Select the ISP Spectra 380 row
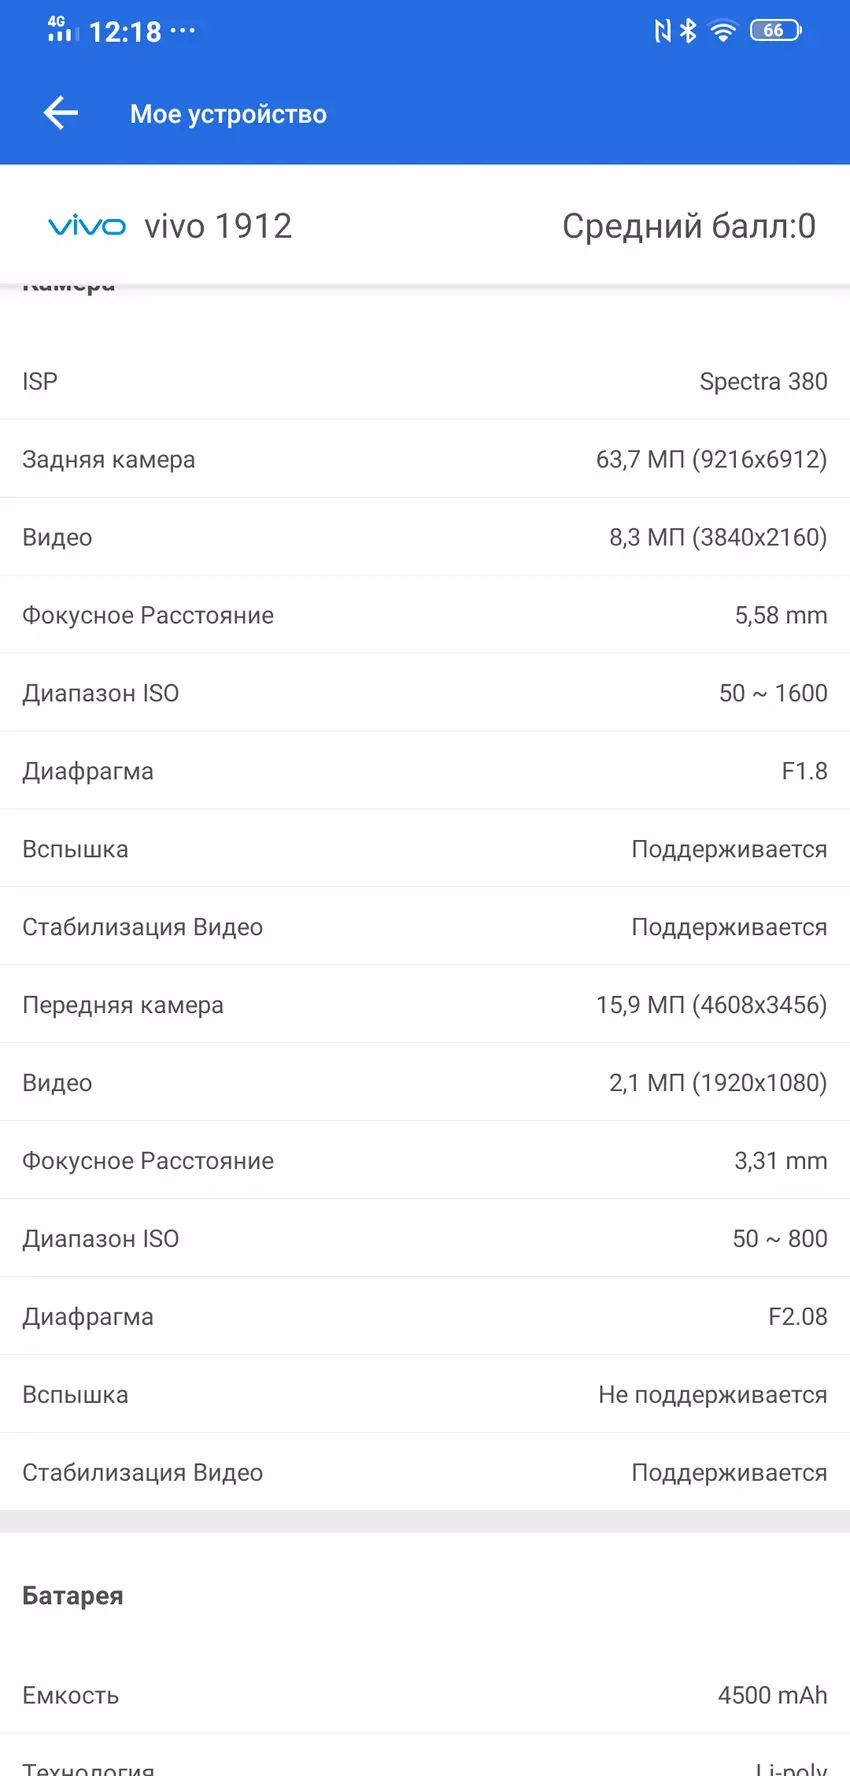 [x=425, y=381]
